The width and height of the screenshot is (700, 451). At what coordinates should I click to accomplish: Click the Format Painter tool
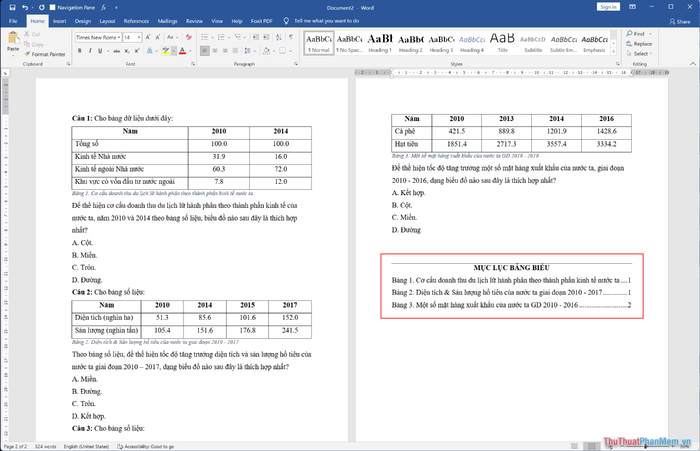click(x=48, y=53)
